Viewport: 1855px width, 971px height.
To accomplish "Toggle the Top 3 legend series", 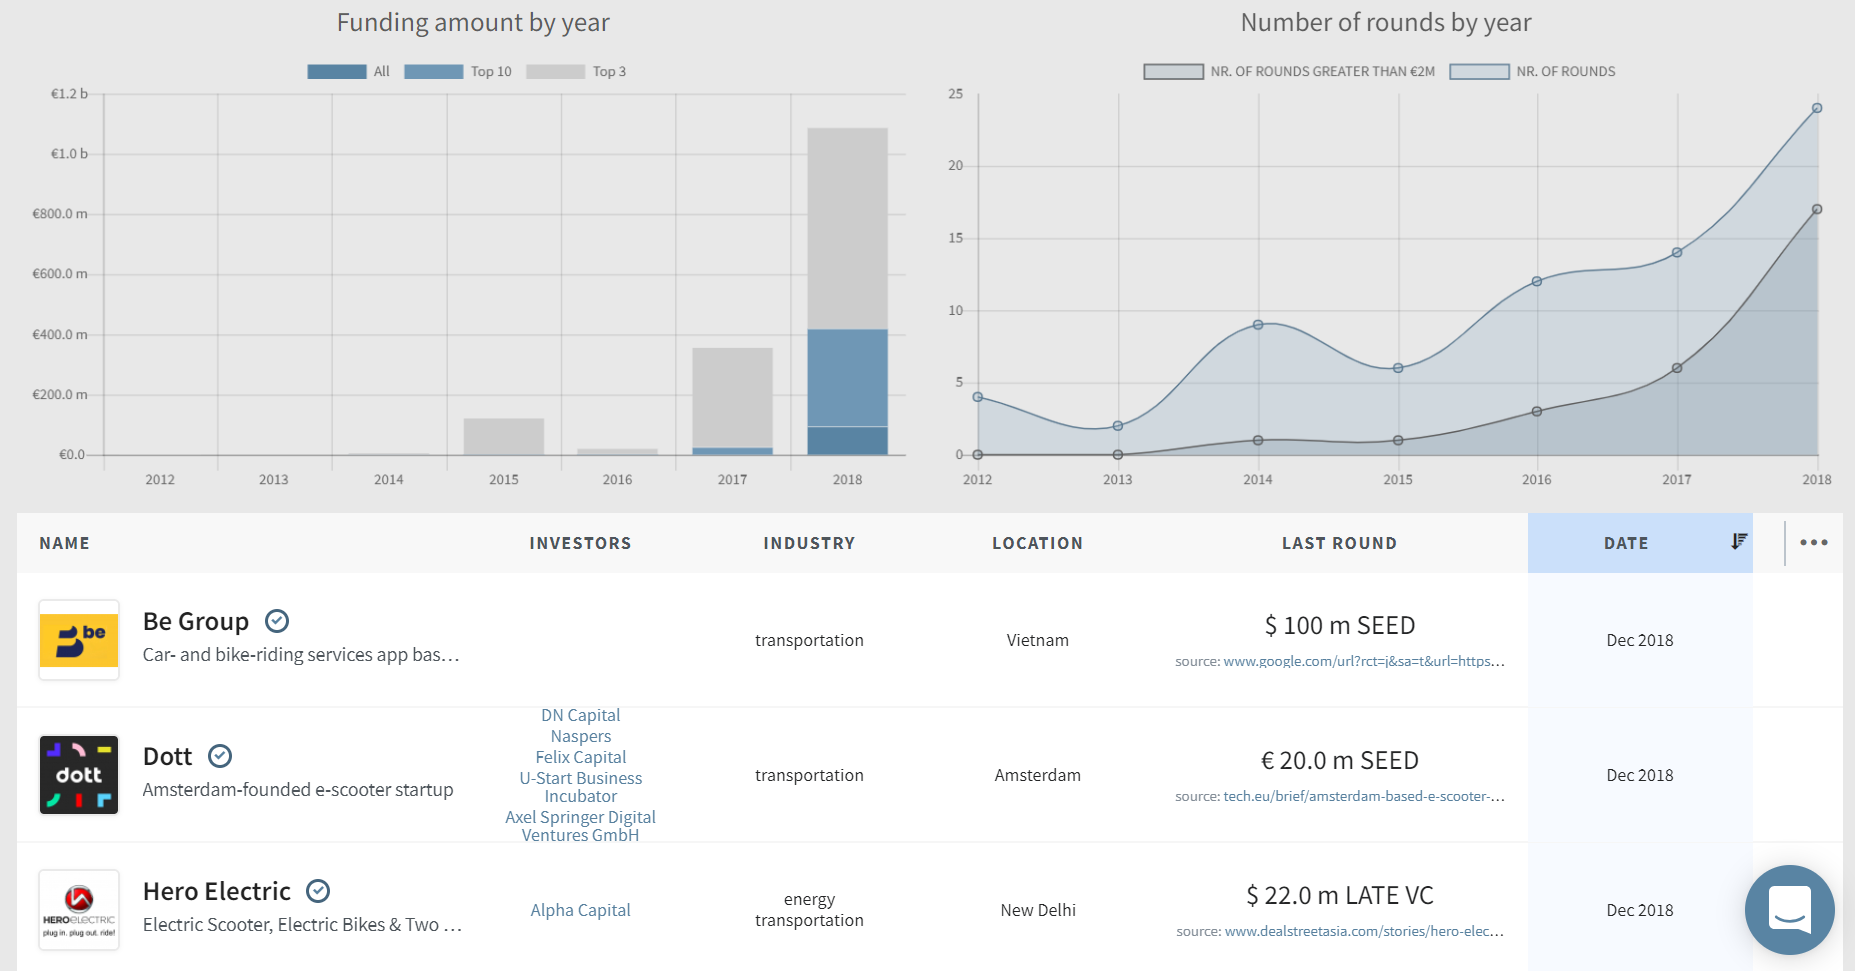I will 576,72.
